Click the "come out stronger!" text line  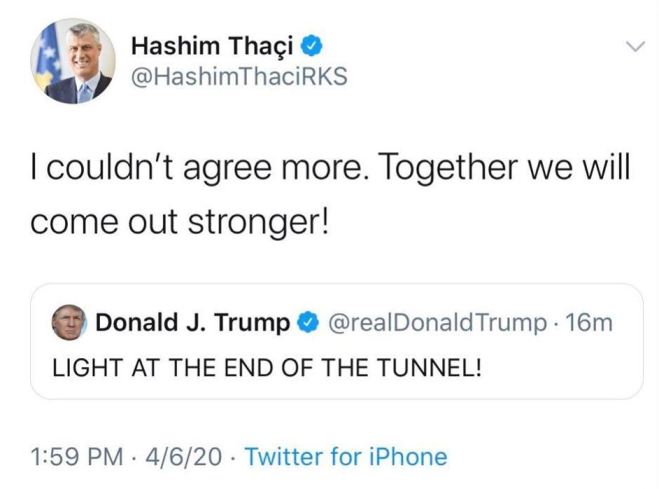179,222
